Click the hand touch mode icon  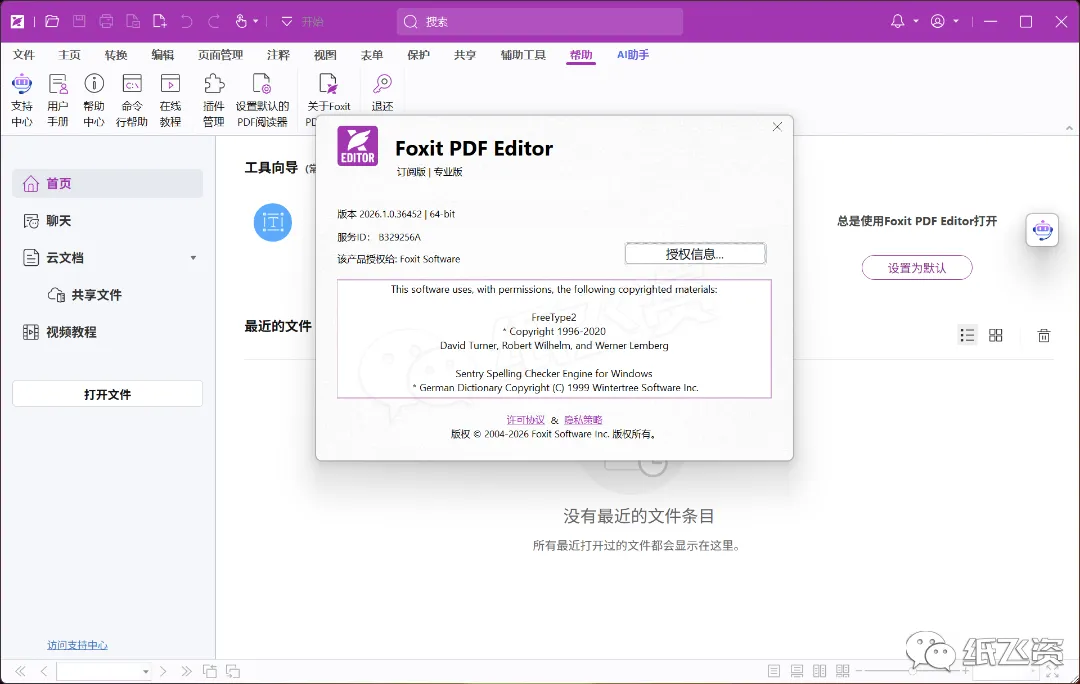point(240,21)
